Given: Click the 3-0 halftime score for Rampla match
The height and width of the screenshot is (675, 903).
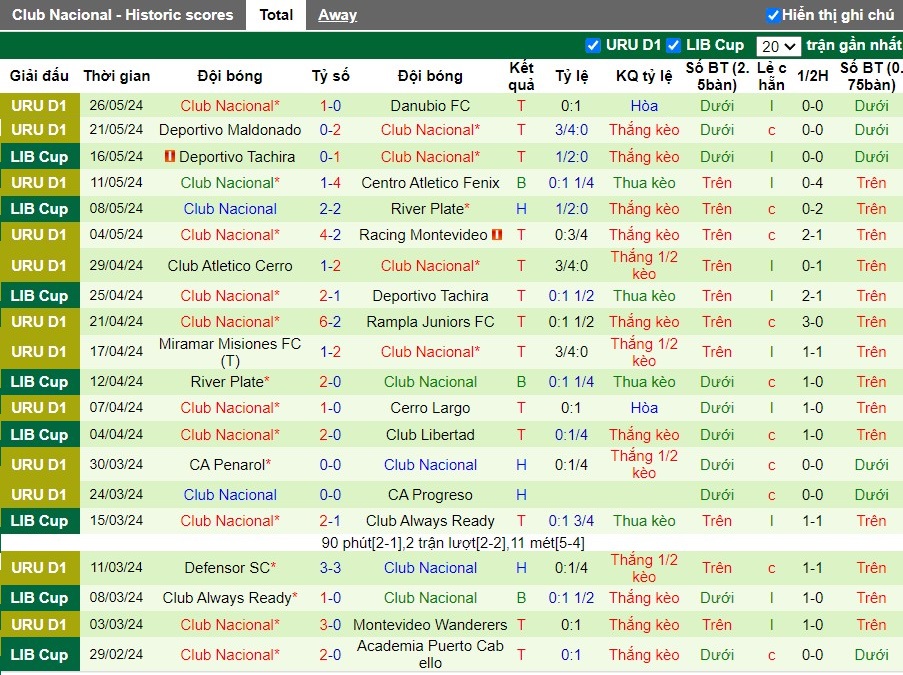Looking at the screenshot, I should point(813,322).
